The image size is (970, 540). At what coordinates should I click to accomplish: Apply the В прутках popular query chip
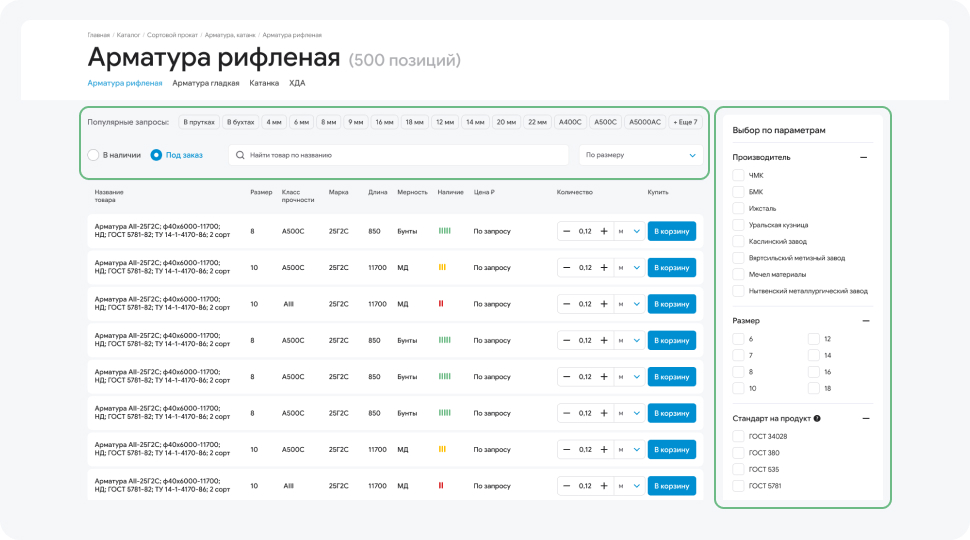pyautogui.click(x=199, y=122)
